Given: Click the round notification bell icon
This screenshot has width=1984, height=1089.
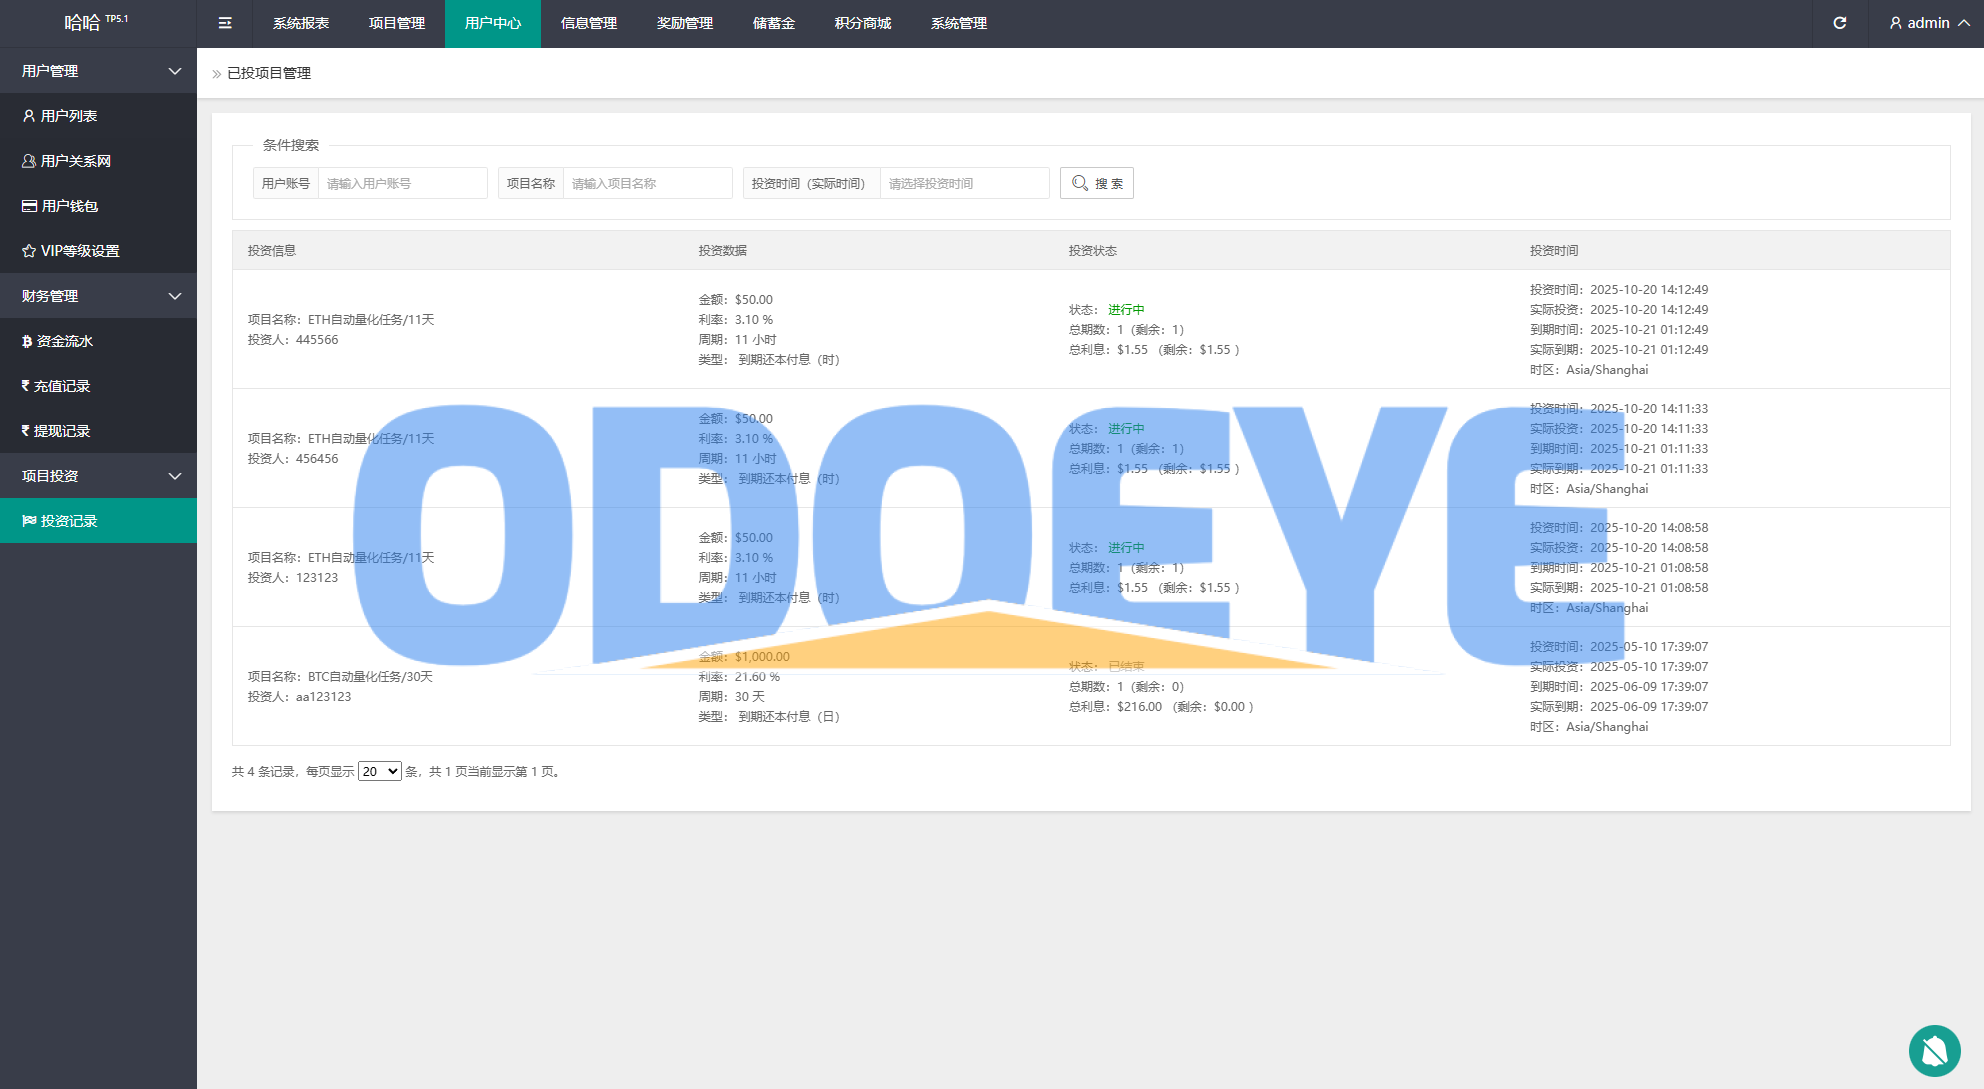Looking at the screenshot, I should (x=1934, y=1050).
